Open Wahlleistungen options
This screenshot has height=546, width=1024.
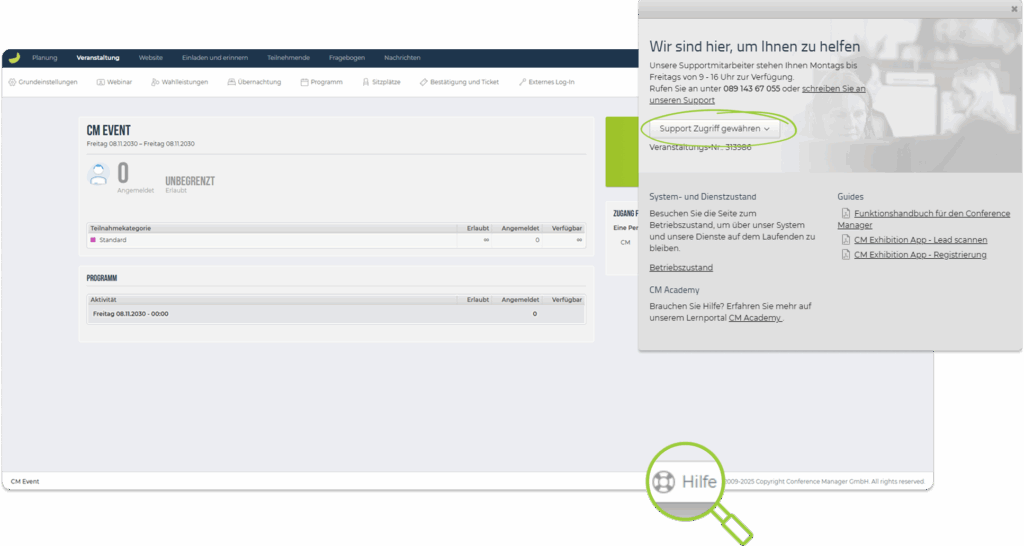click(180, 82)
